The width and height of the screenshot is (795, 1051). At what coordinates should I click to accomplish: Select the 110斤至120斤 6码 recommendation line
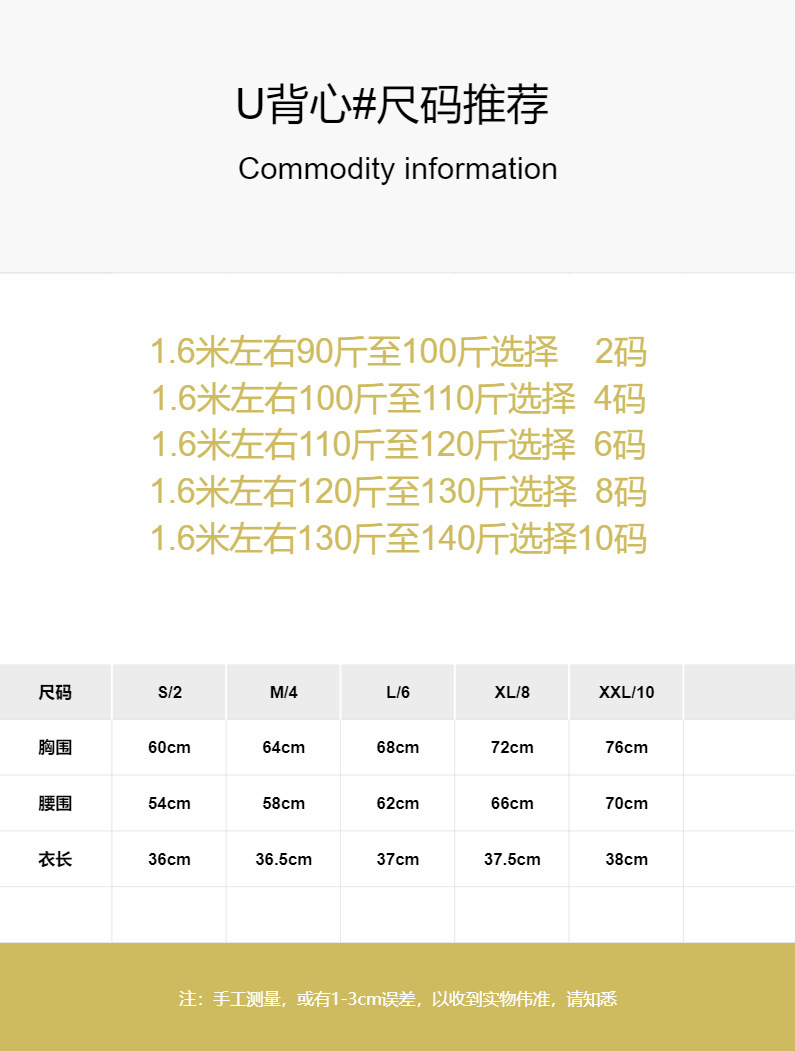[x=398, y=445]
